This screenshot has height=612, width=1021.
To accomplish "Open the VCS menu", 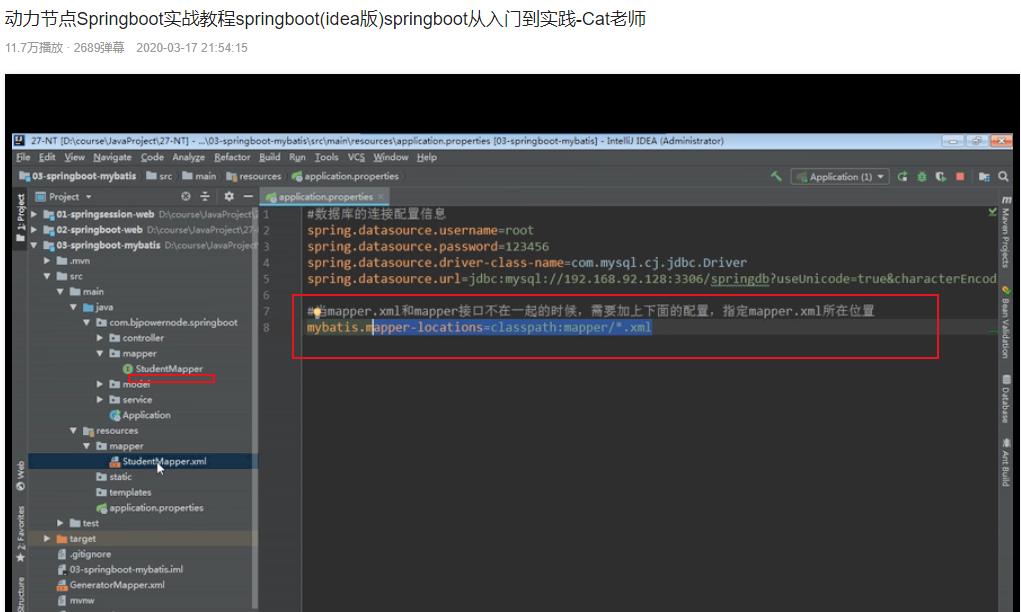I will [356, 158].
